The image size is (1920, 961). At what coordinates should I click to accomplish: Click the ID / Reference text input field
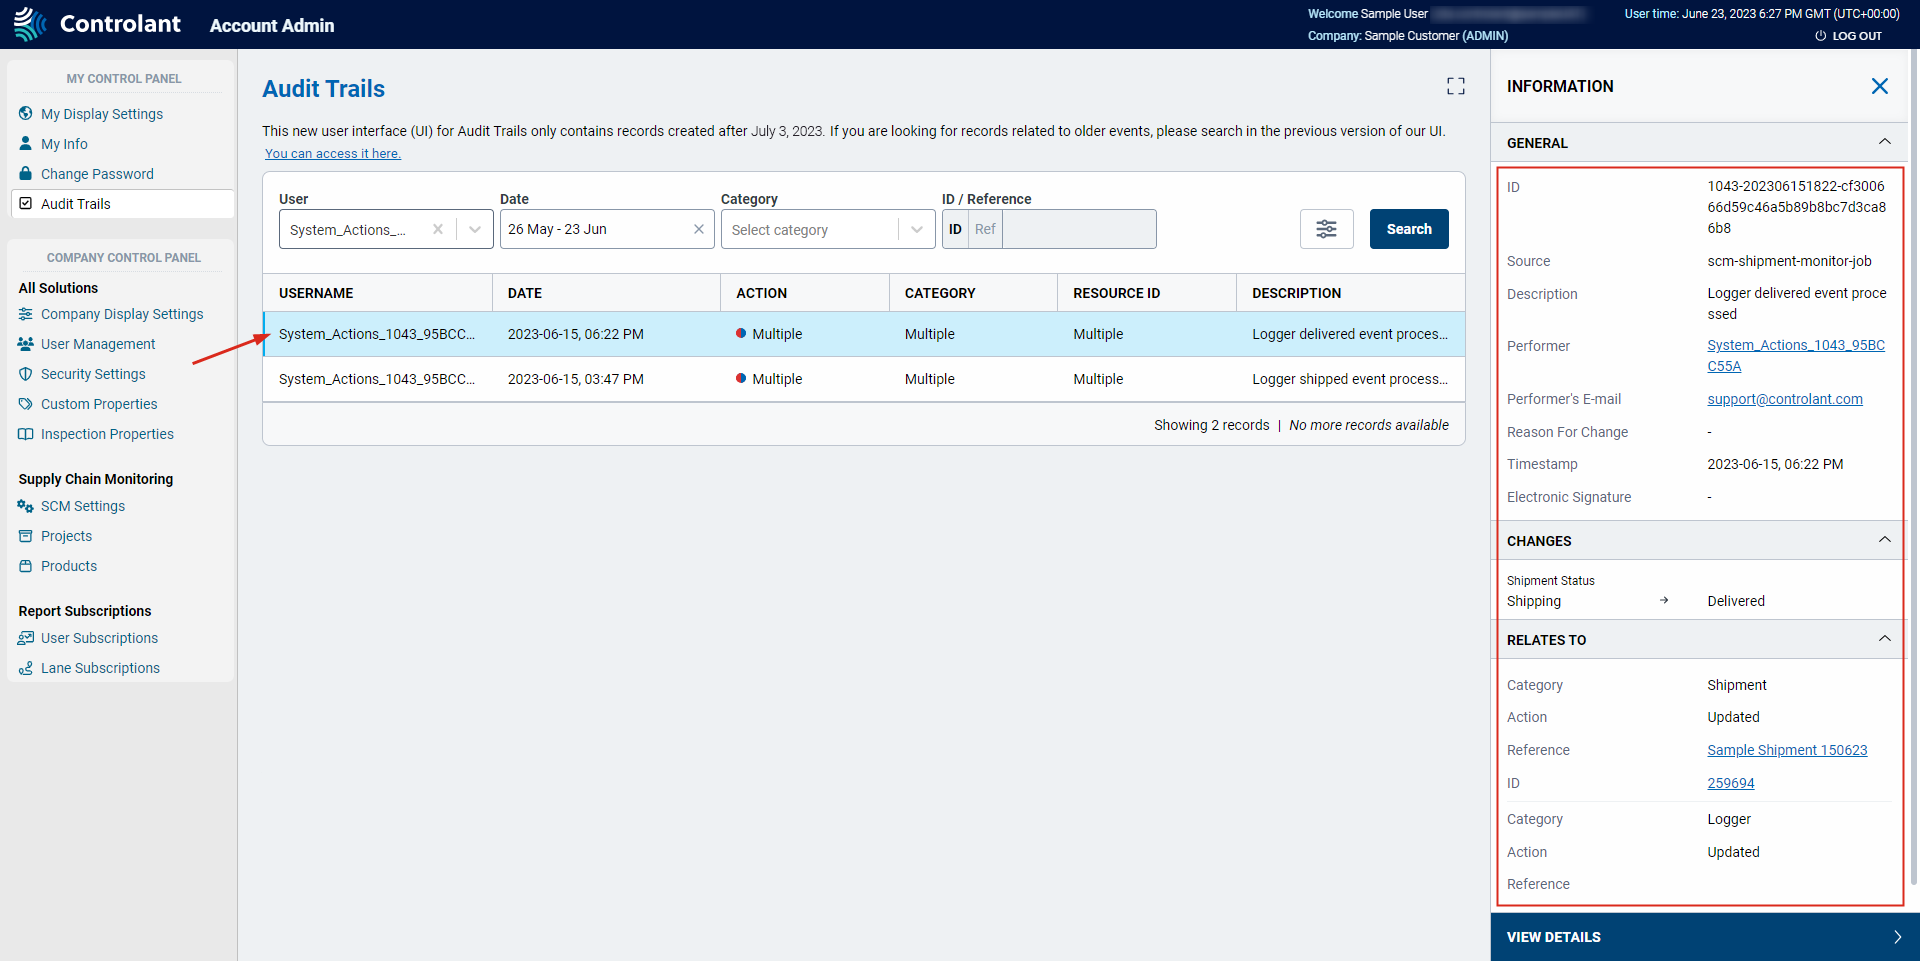pos(1079,229)
